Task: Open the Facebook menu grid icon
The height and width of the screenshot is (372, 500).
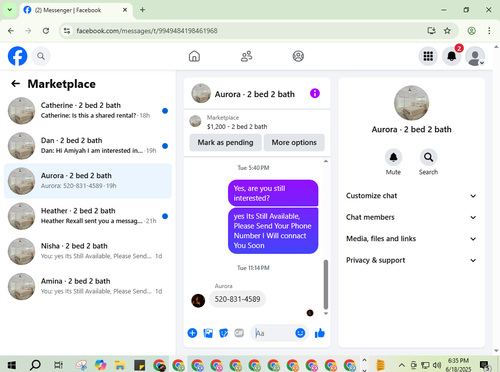Action: tap(428, 56)
